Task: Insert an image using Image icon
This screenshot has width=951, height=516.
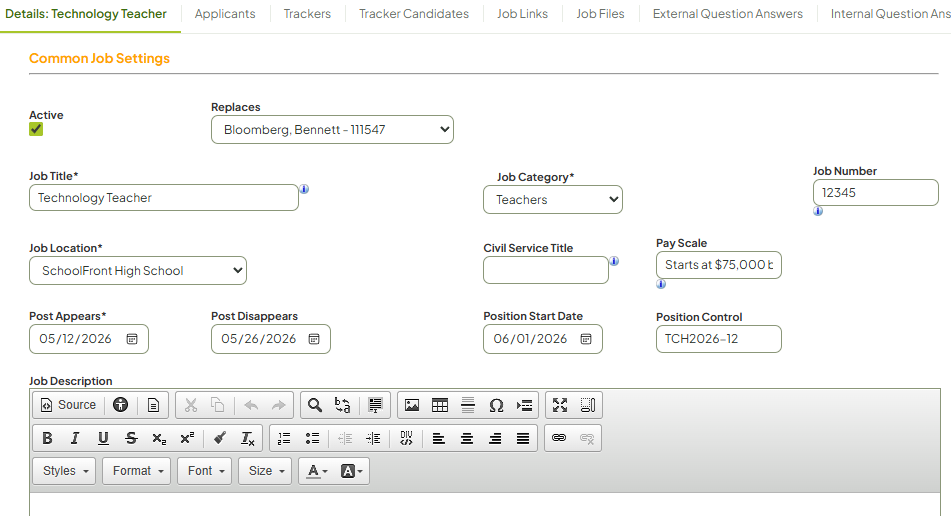Action: (412, 405)
